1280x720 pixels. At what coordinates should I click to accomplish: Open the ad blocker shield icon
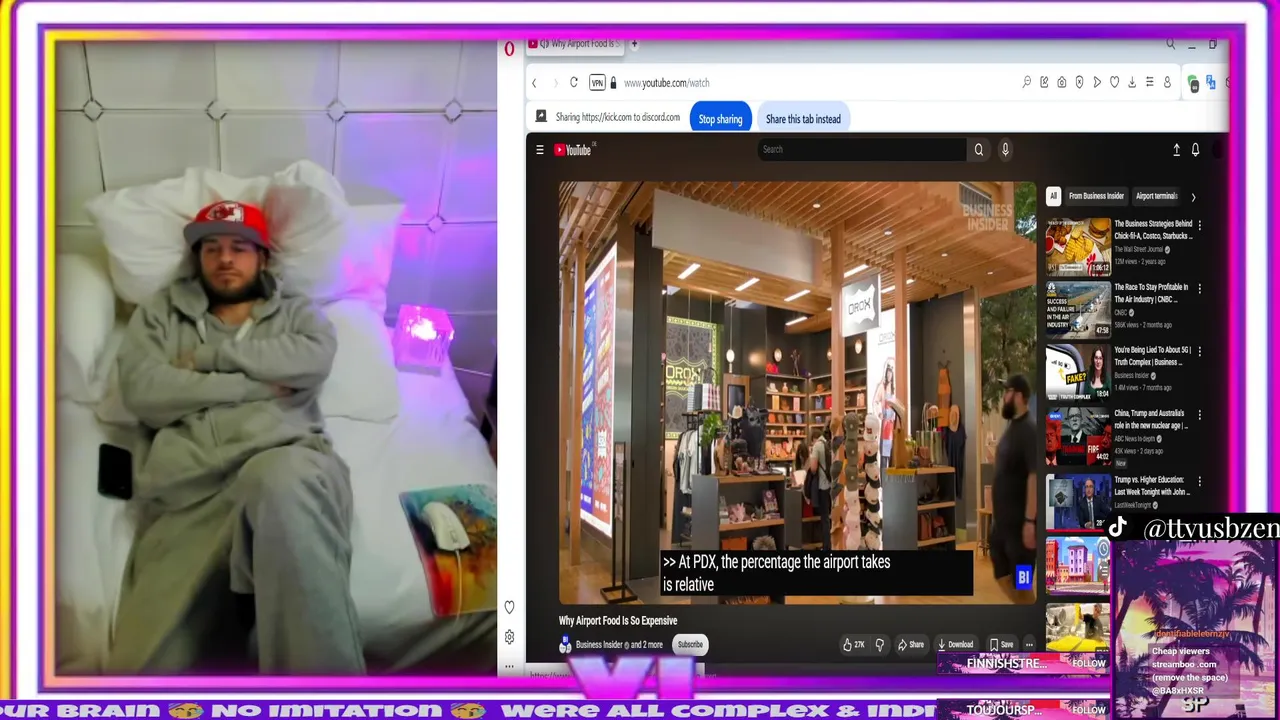[x=1079, y=83]
